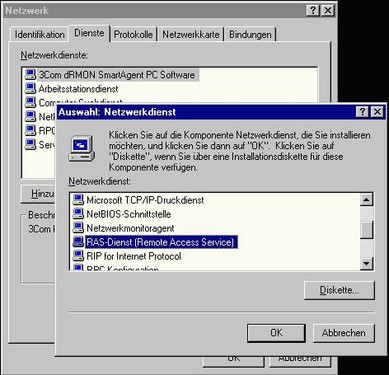The width and height of the screenshot is (389, 375).
Task: Click the service list scroll down arrow
Action: point(367,264)
